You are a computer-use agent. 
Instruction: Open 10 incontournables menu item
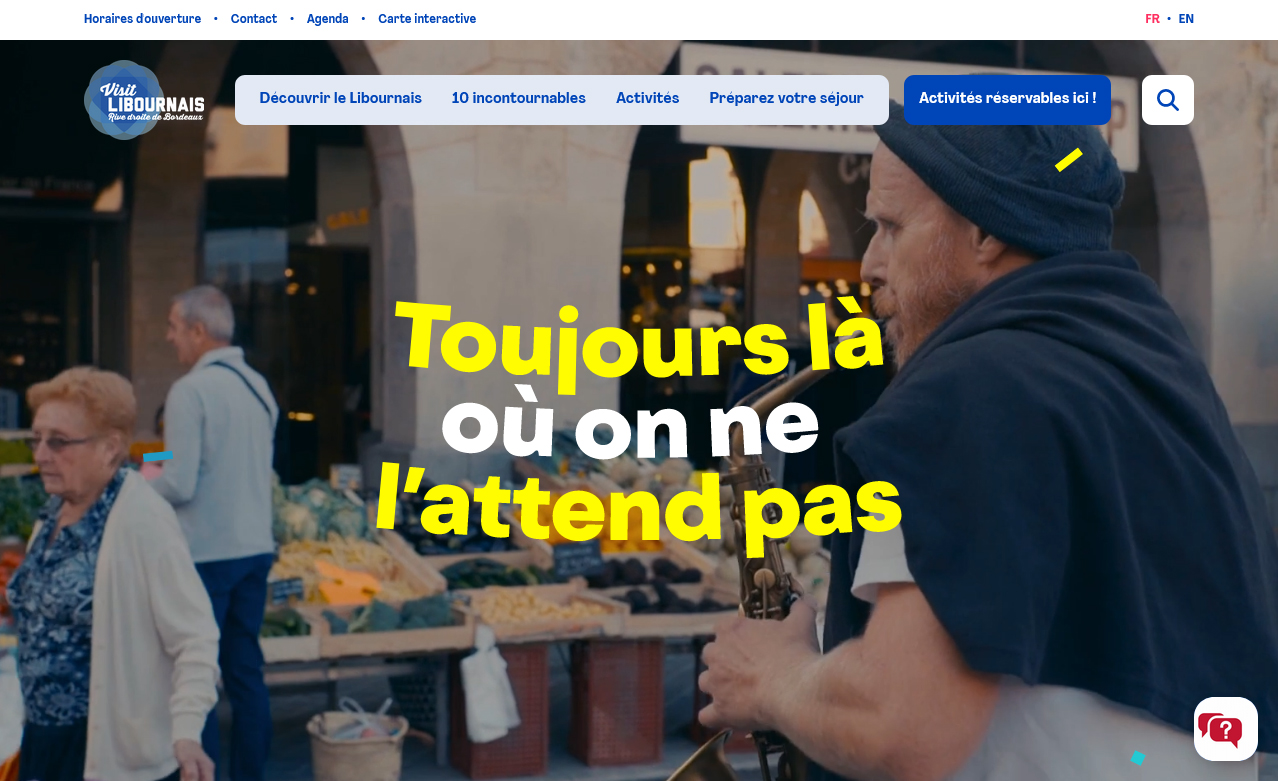click(x=519, y=98)
